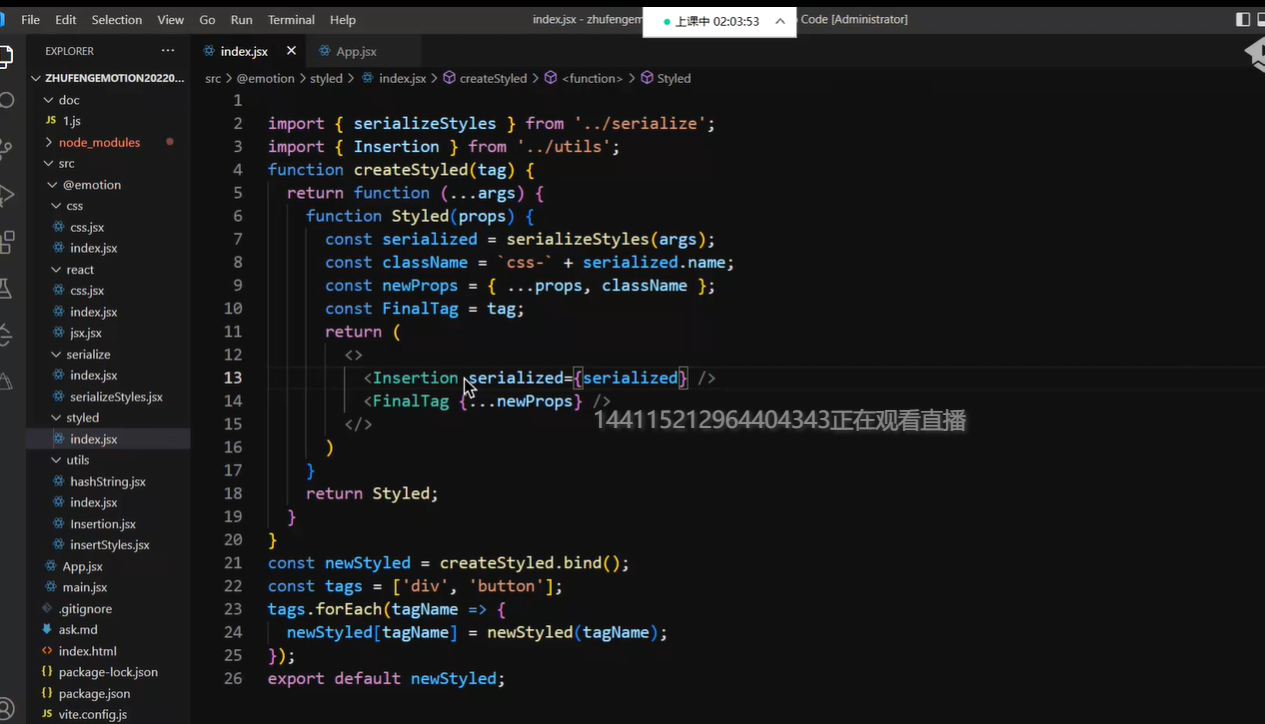The width and height of the screenshot is (1265, 724).
Task: Click line number 21 in gutter
Action: tap(232, 563)
